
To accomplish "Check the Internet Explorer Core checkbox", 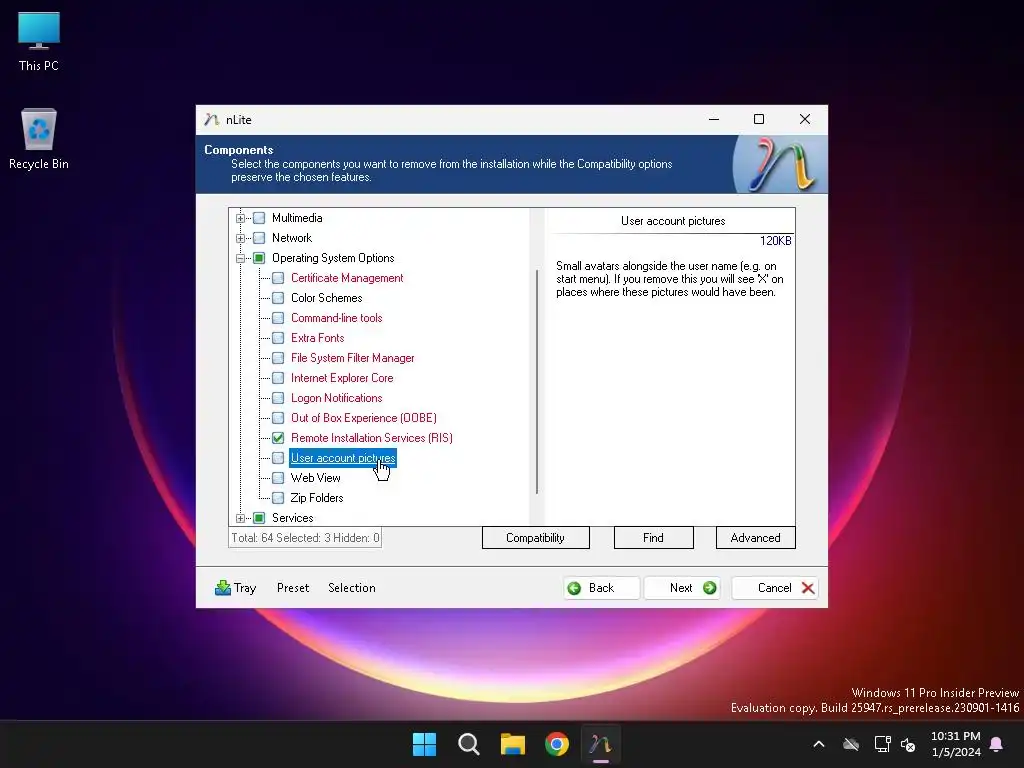I will pyautogui.click(x=278, y=378).
